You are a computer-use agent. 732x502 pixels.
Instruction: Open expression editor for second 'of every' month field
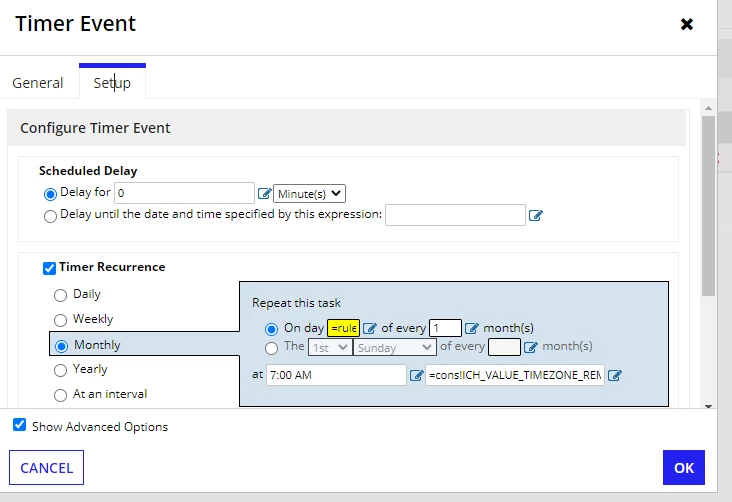[530, 347]
